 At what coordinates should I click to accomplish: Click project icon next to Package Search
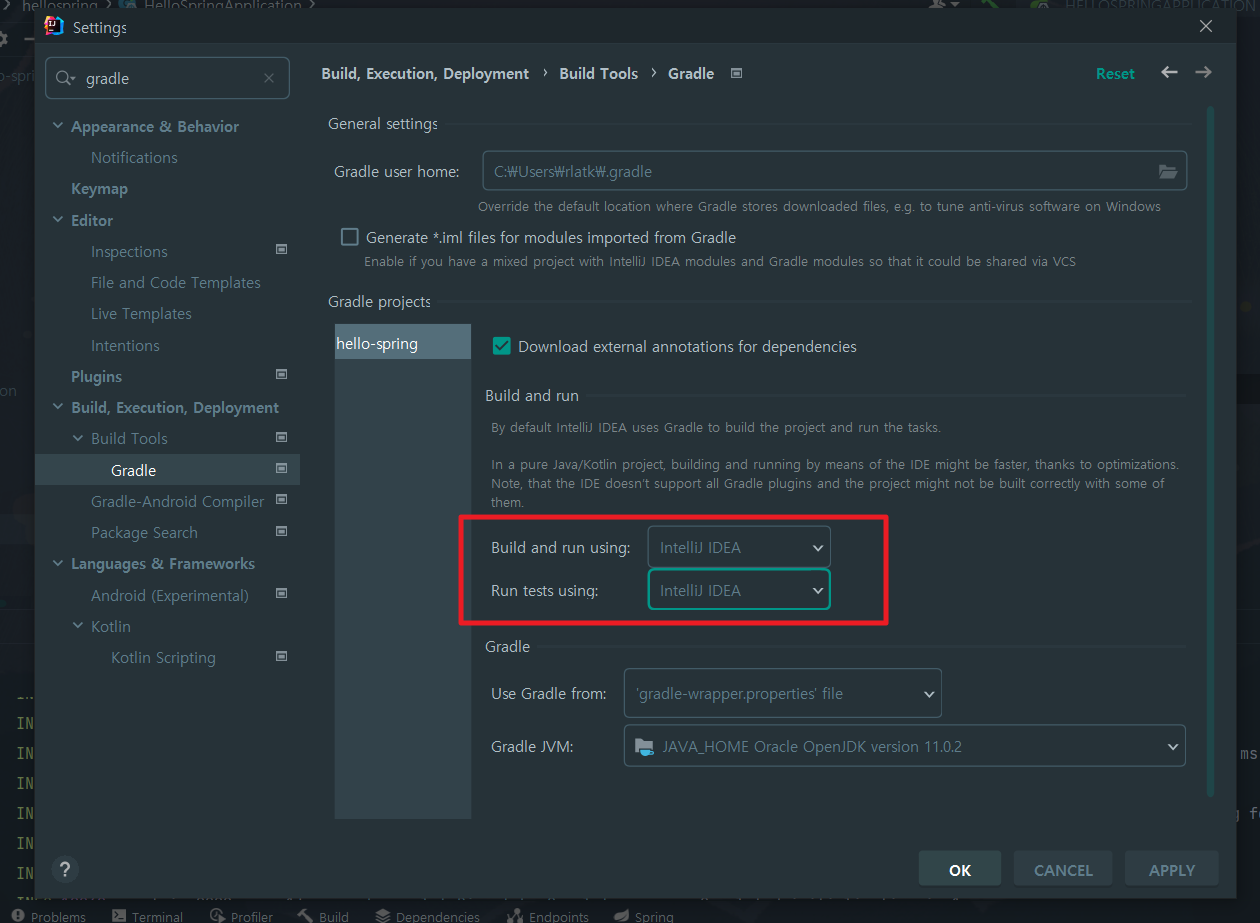[281, 531]
